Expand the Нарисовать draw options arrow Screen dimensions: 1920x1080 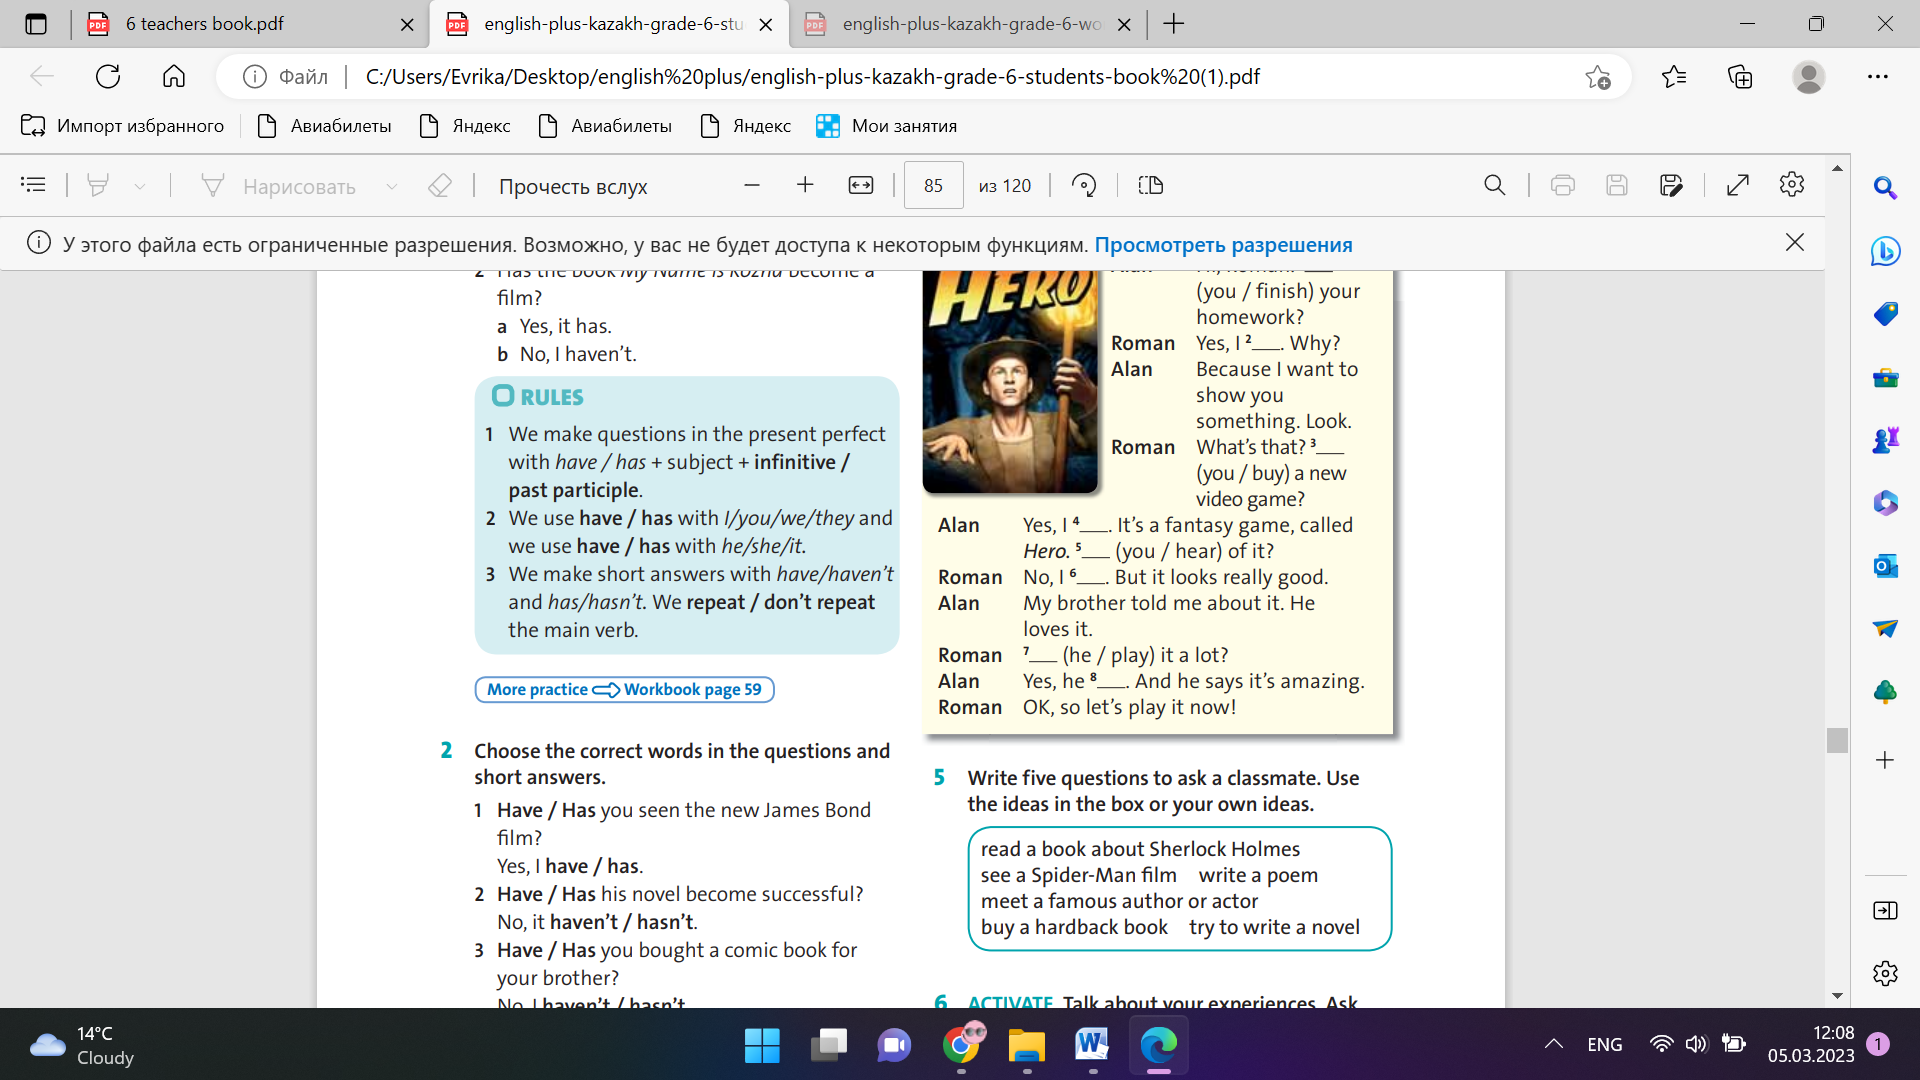[x=392, y=186]
